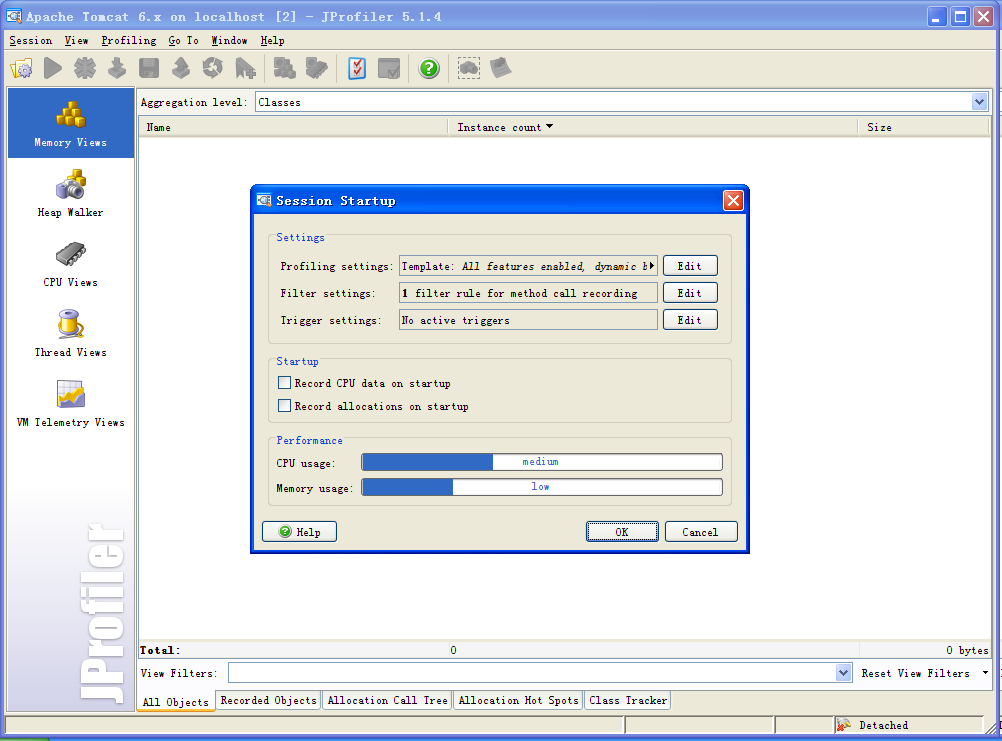Image resolution: width=1002 pixels, height=741 pixels.
Task: Click the Save snapshot floppy icon
Action: coord(149,68)
